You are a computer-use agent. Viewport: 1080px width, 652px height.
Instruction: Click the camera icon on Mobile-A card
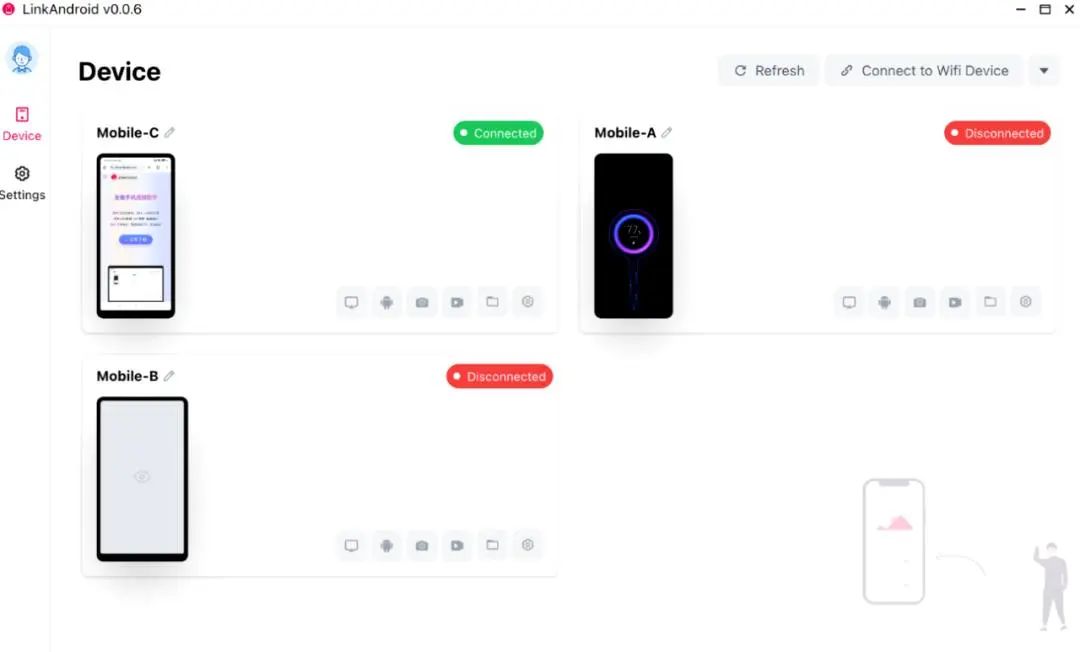pos(920,302)
